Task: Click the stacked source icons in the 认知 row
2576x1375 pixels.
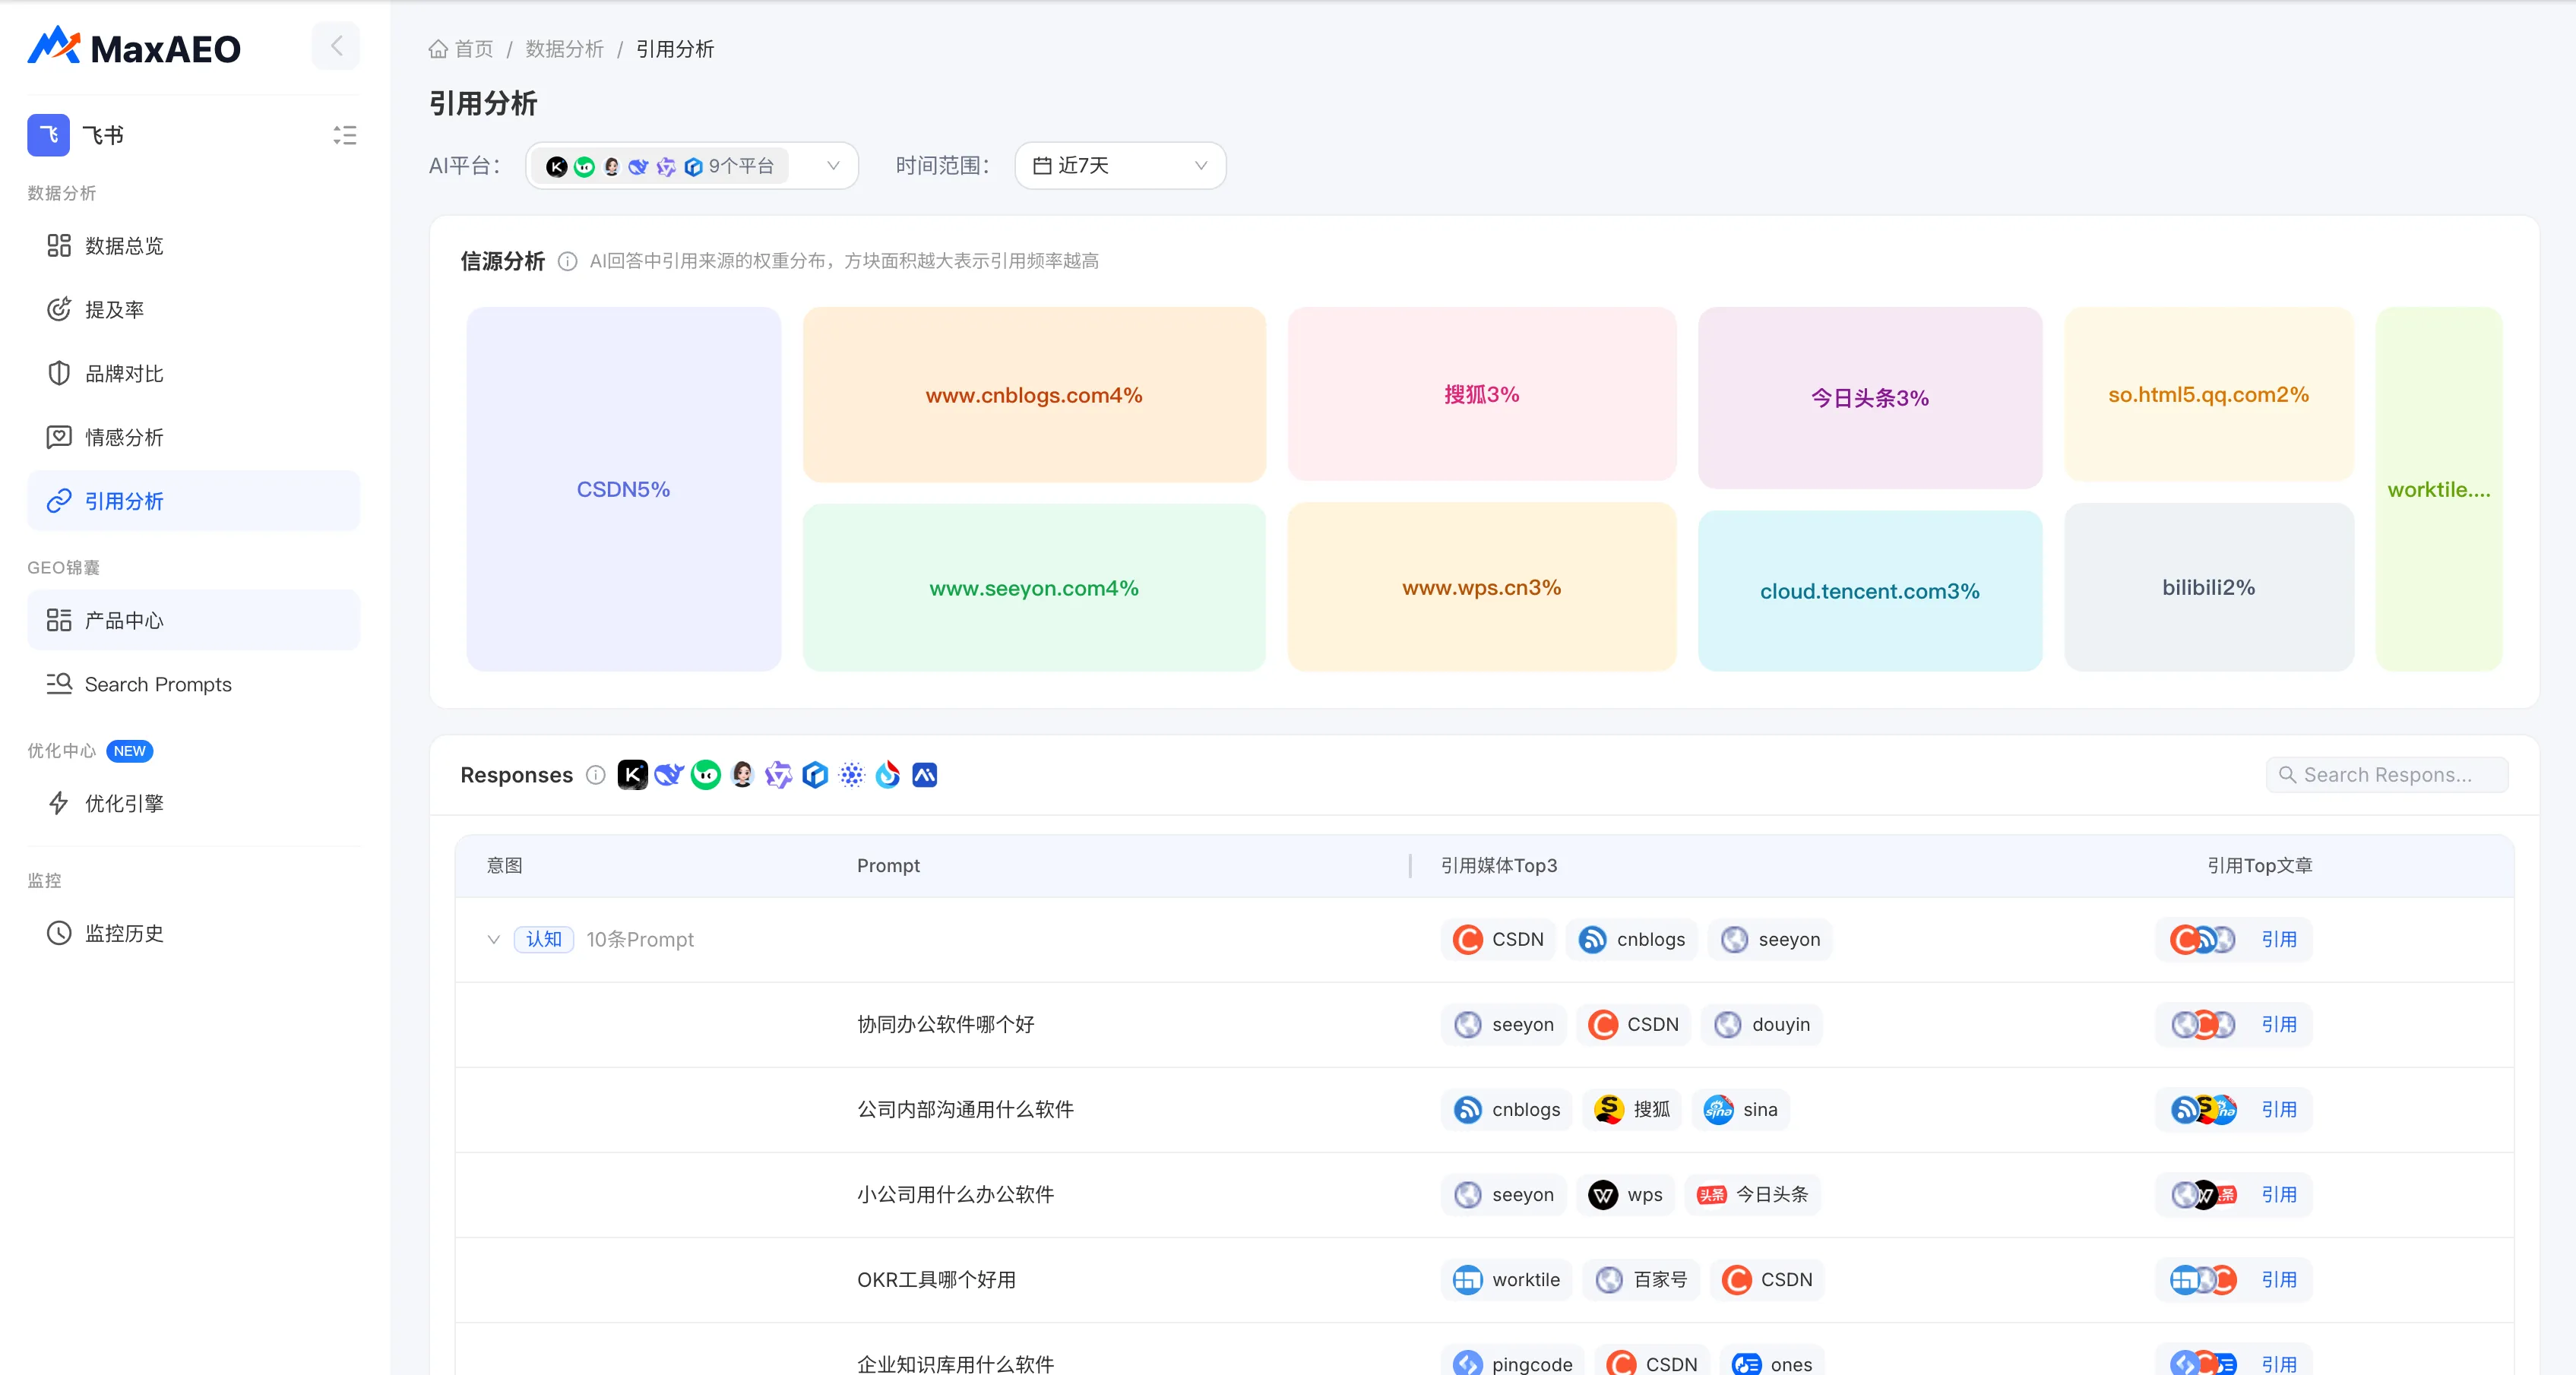Action: click(2202, 940)
